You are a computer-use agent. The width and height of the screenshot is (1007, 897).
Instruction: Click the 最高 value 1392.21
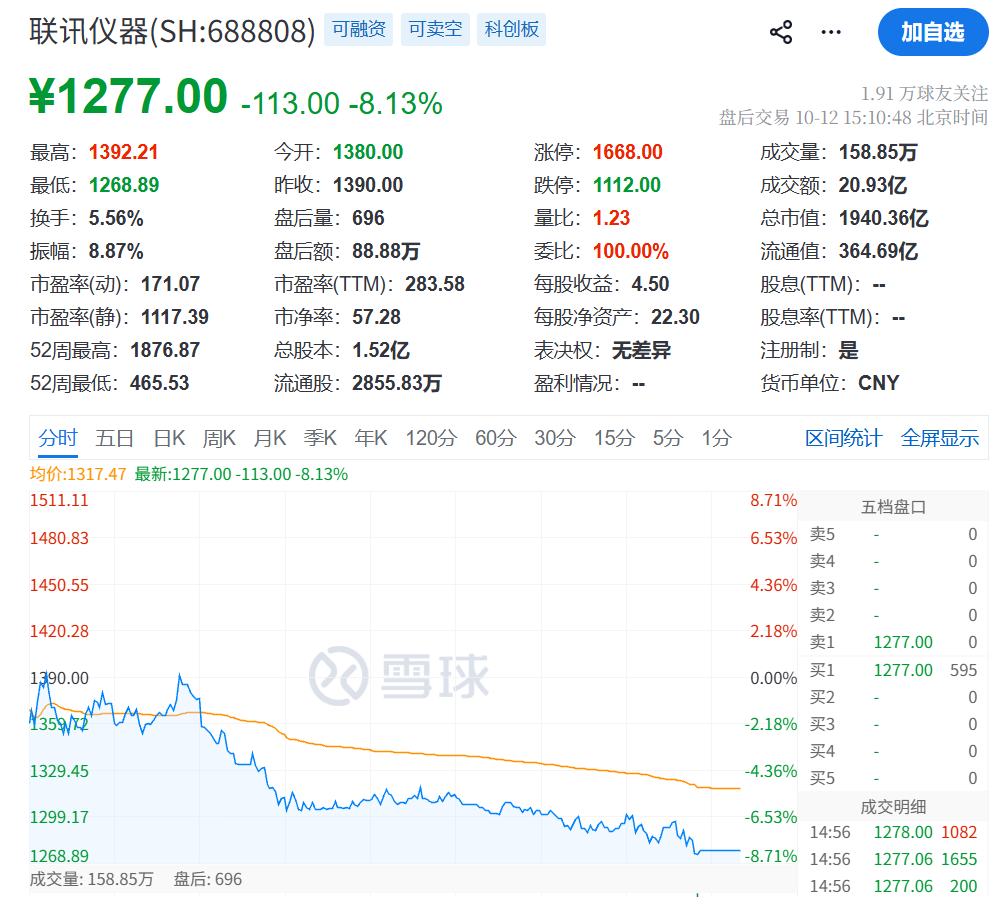[x=123, y=152]
